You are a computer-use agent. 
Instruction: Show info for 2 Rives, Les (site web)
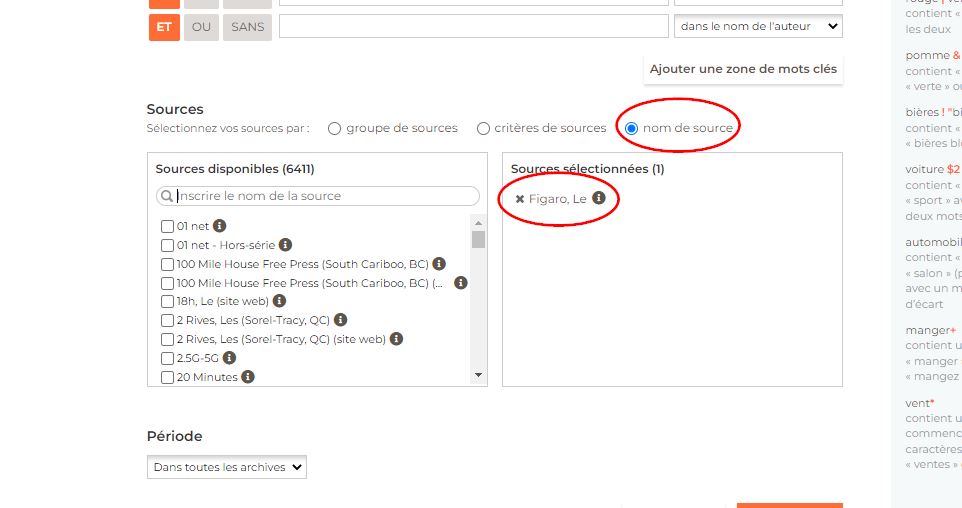tap(396, 339)
